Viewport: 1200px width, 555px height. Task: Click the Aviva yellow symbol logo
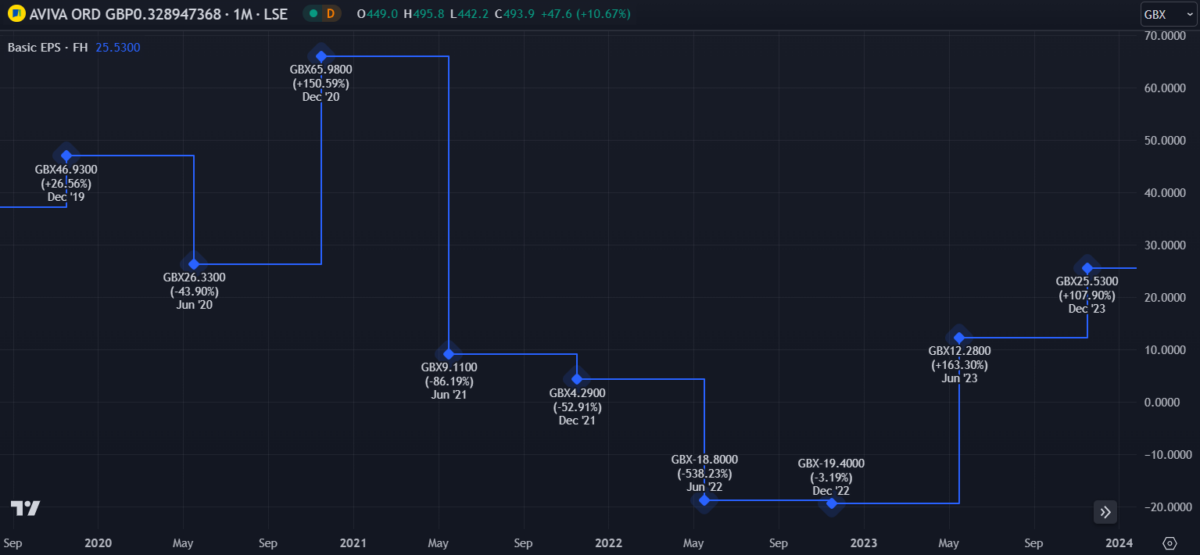point(15,15)
